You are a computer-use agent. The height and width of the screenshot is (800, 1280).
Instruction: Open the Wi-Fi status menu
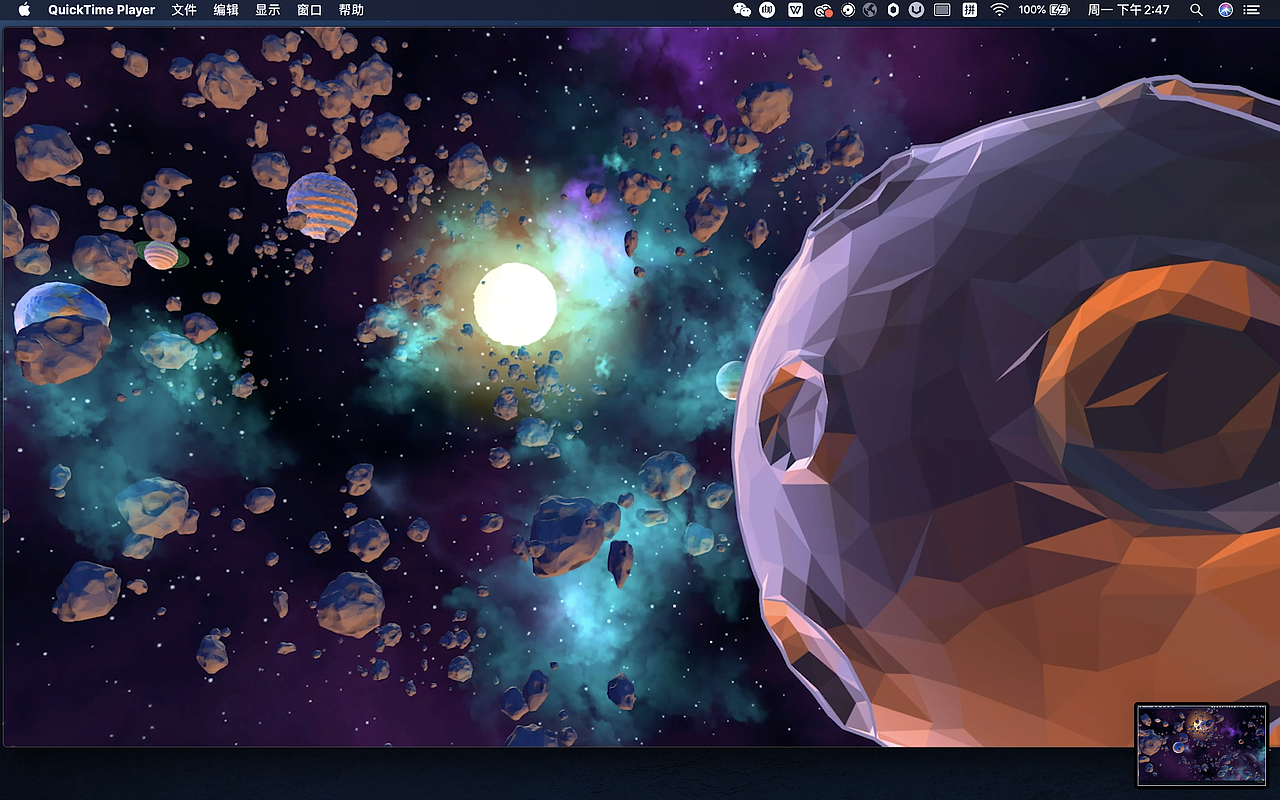point(999,10)
